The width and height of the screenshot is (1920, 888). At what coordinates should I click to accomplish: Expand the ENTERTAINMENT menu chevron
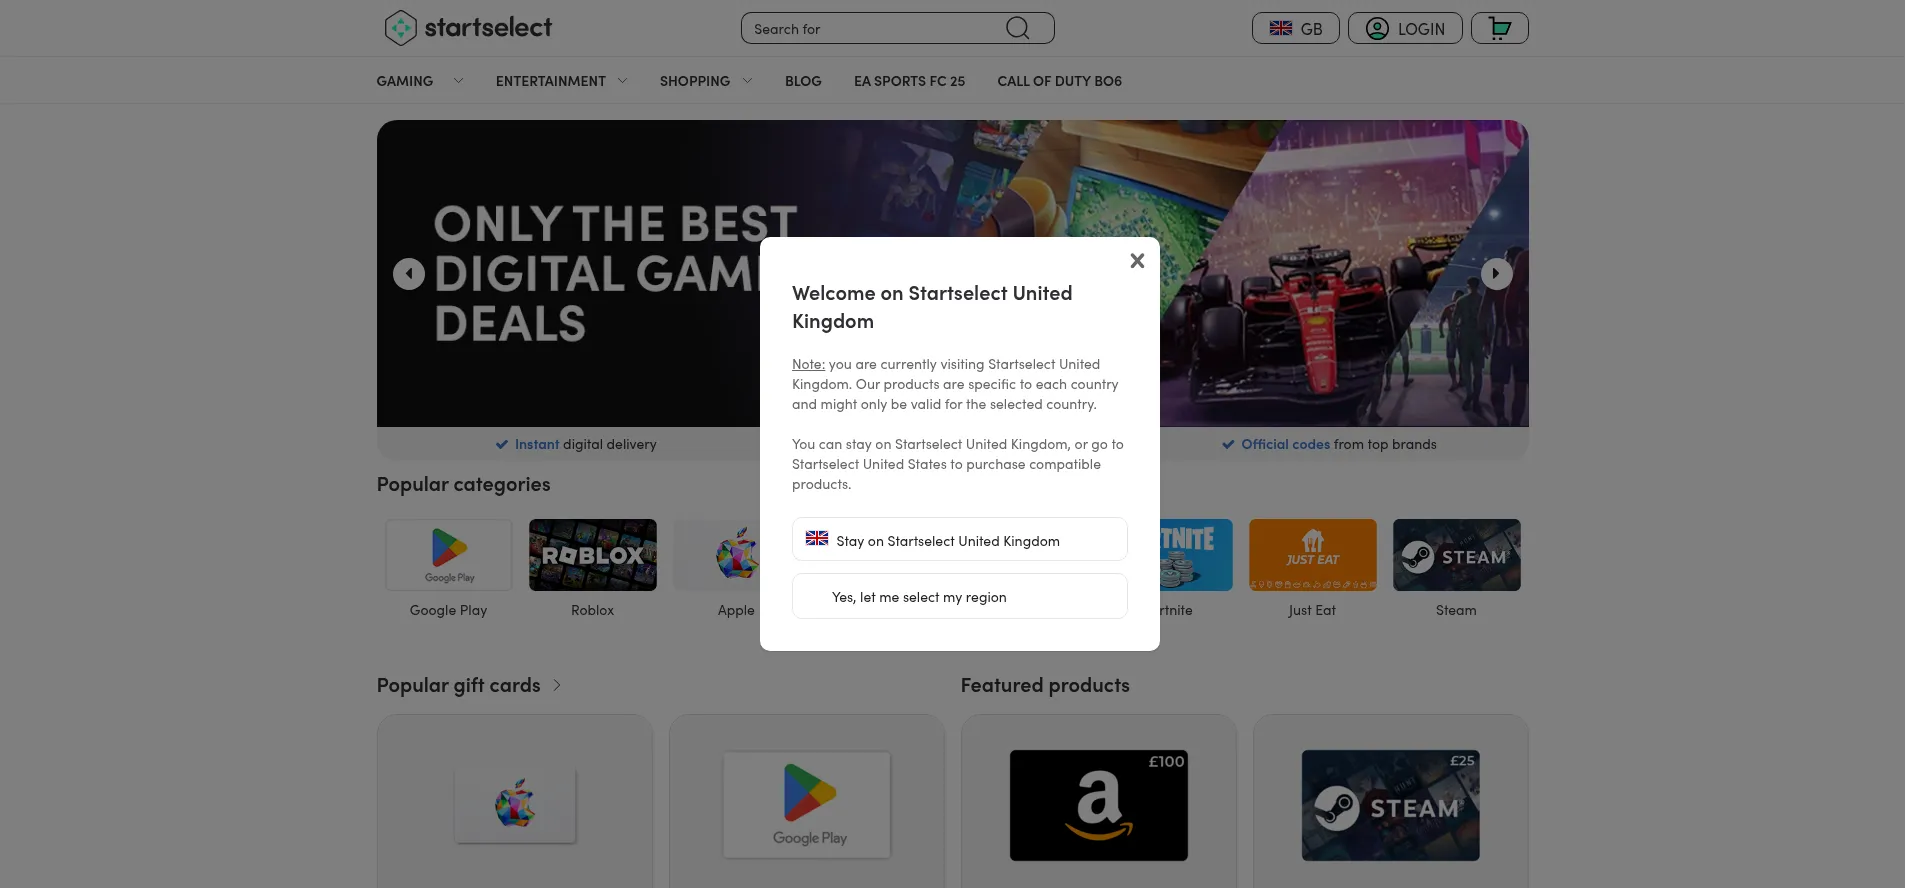click(622, 81)
